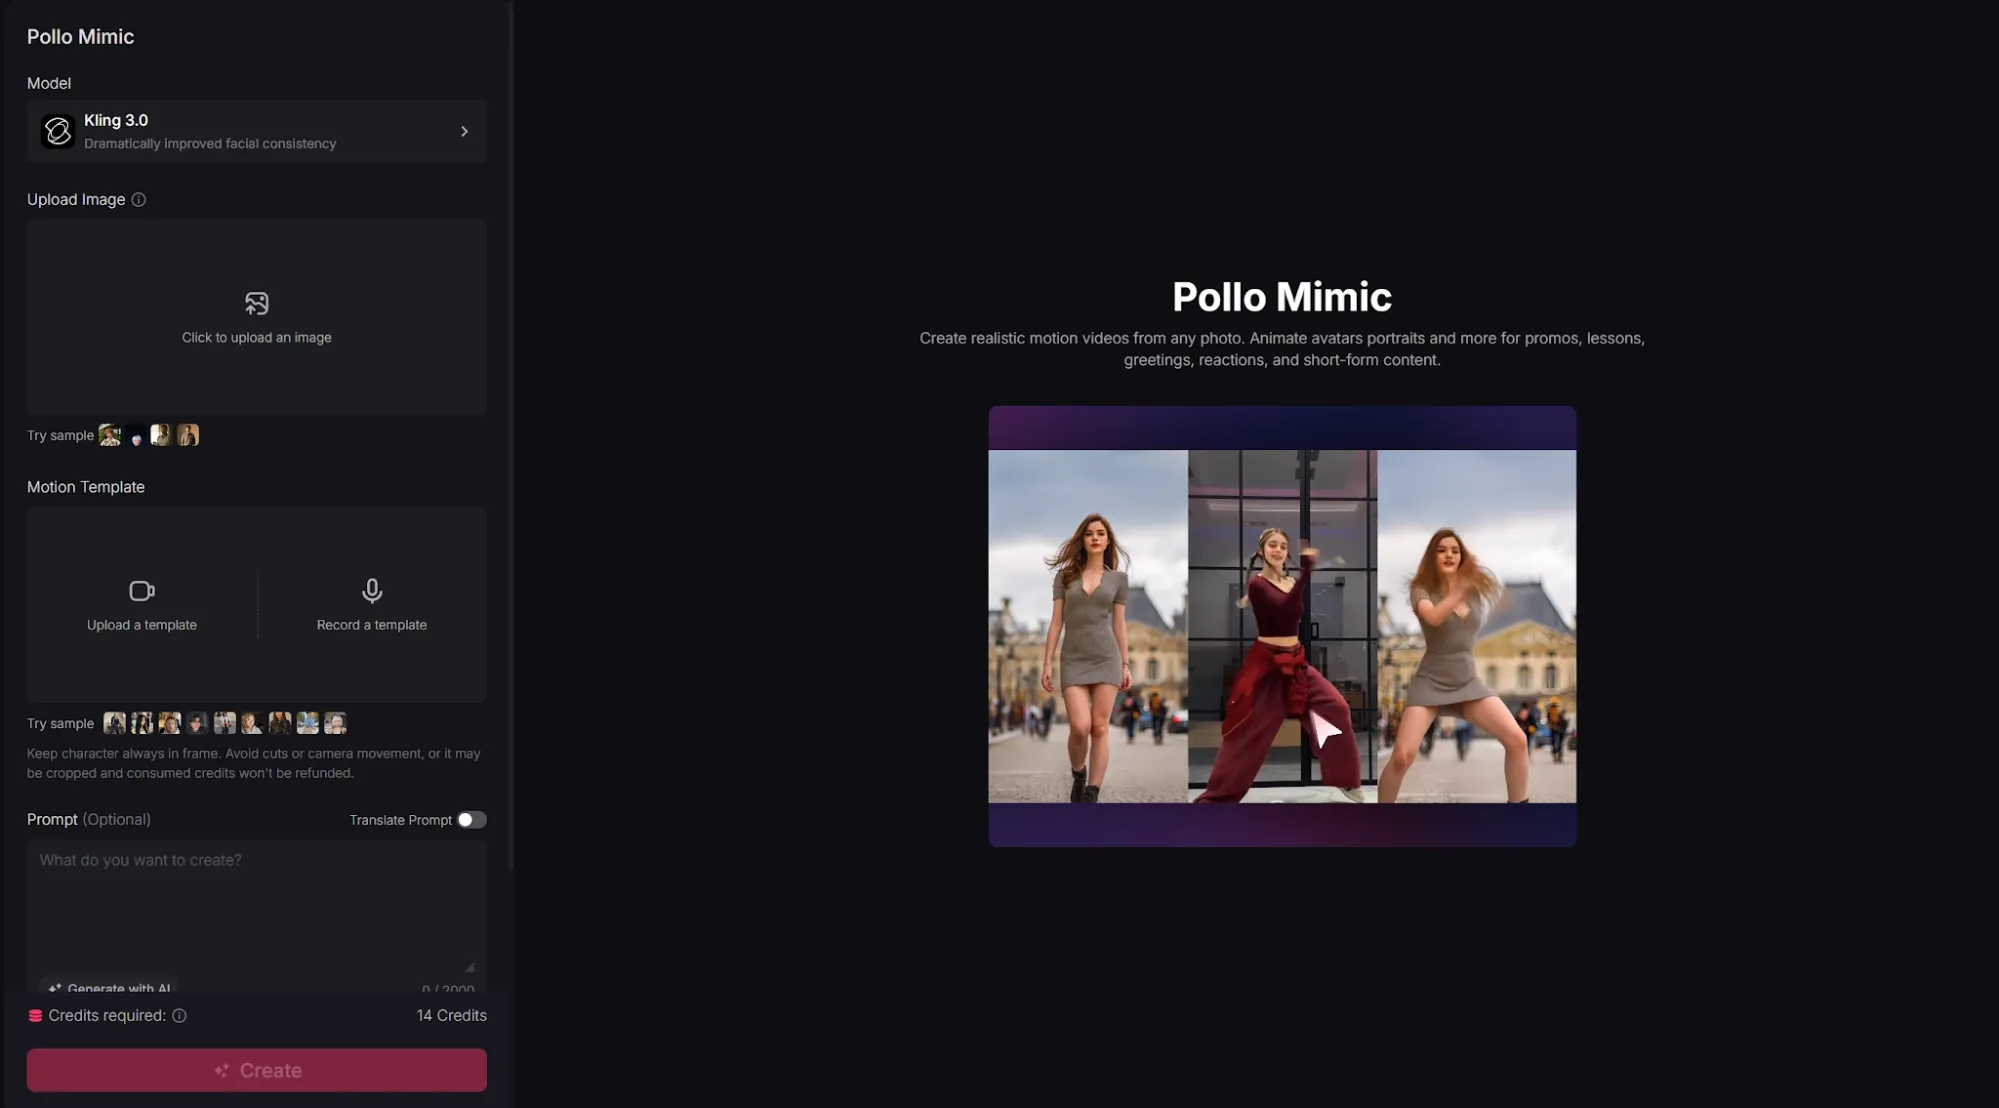This screenshot has height=1108, width=1999.
Task: Click the Kling 3.0 model logo icon
Action: click(x=58, y=131)
